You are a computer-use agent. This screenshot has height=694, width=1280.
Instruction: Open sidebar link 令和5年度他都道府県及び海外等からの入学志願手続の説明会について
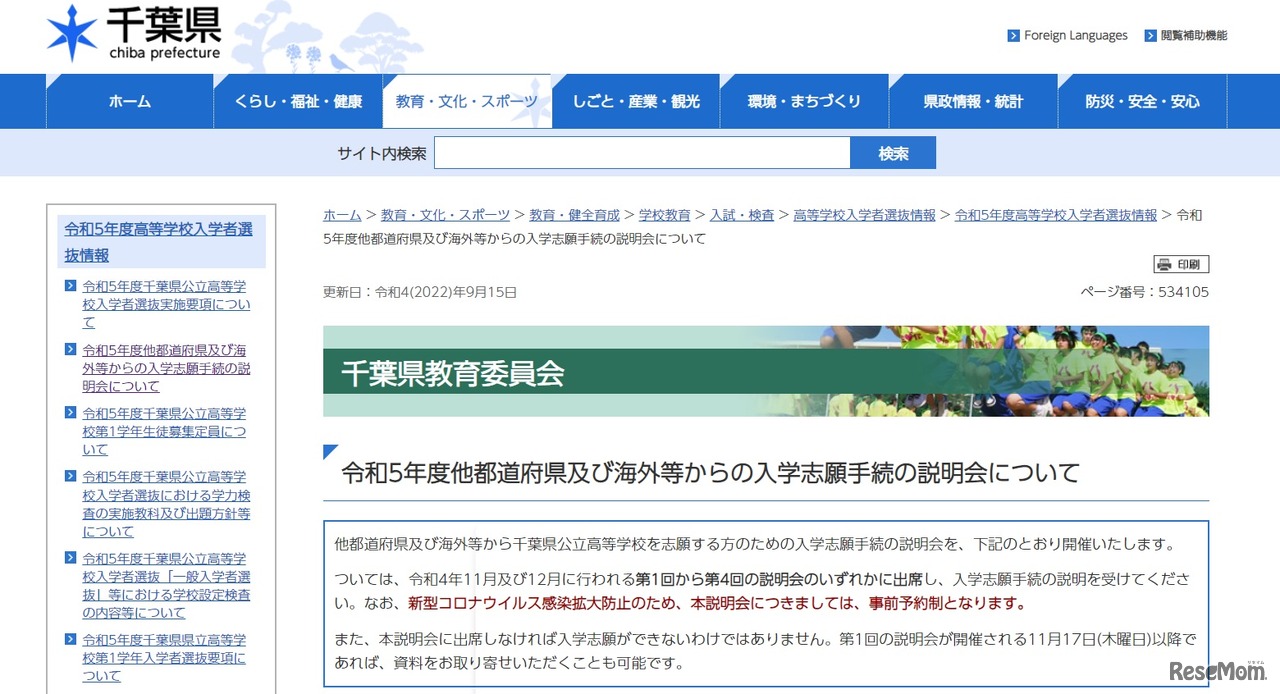166,368
